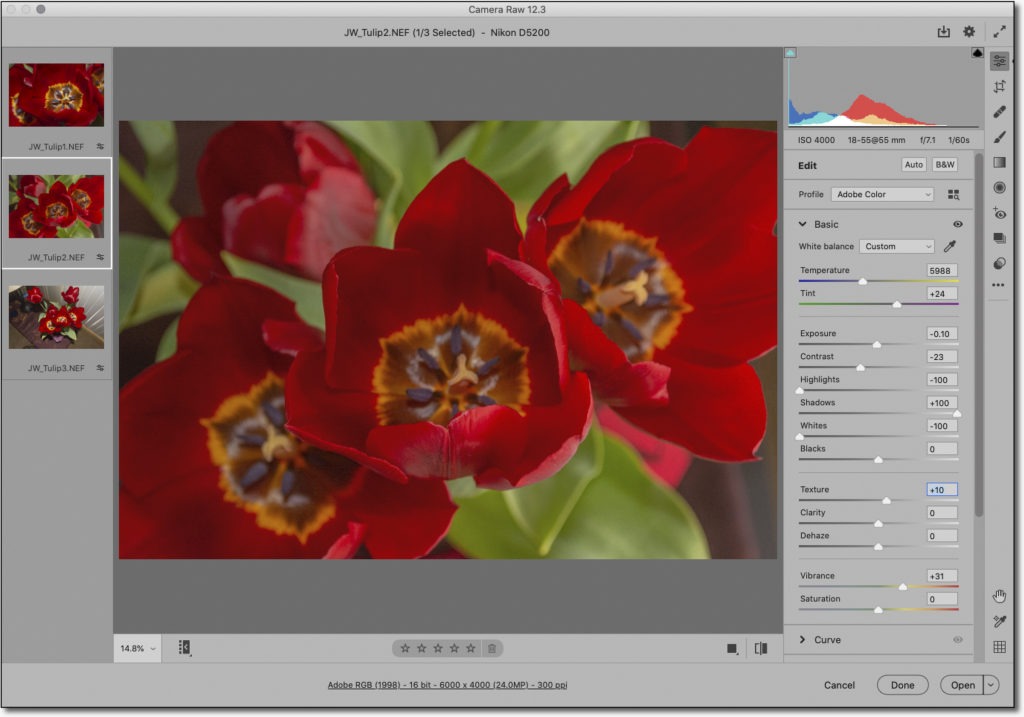Image resolution: width=1024 pixels, height=717 pixels.
Task: Select the Red Eye removal tool
Action: 999,213
